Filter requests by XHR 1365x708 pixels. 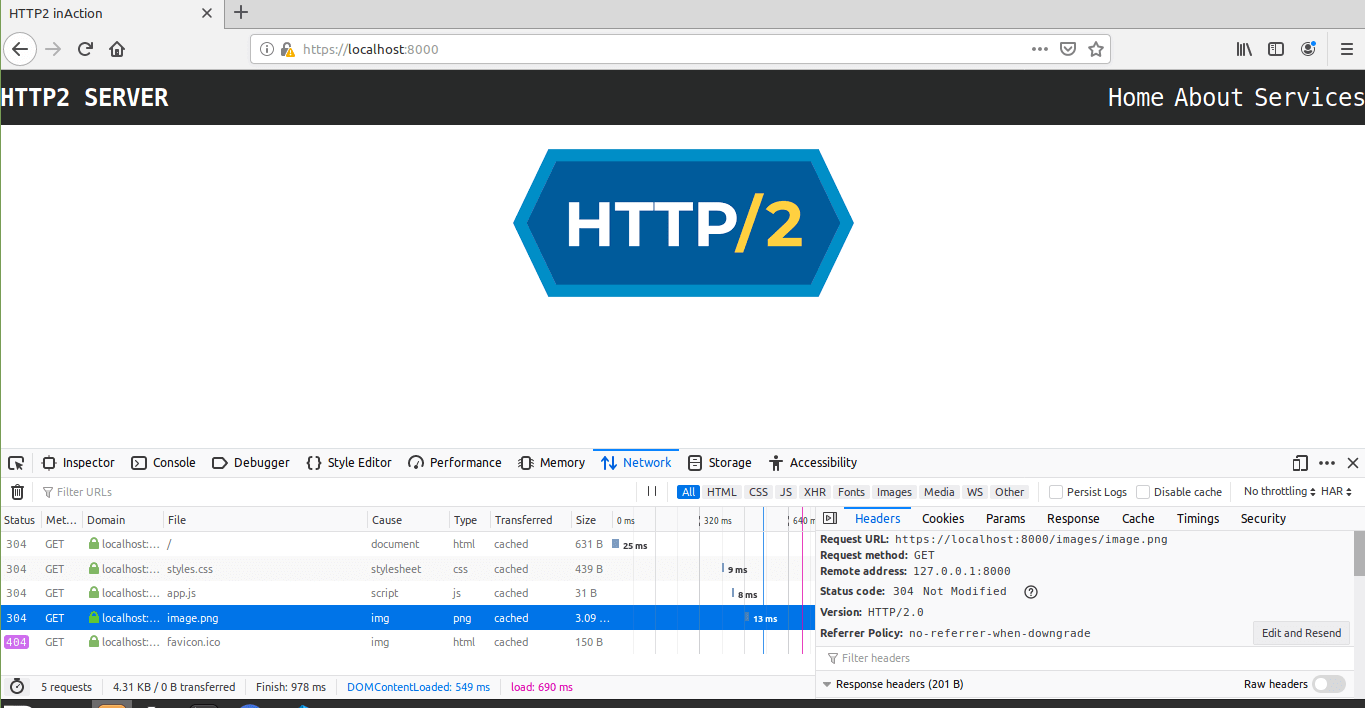pos(815,492)
